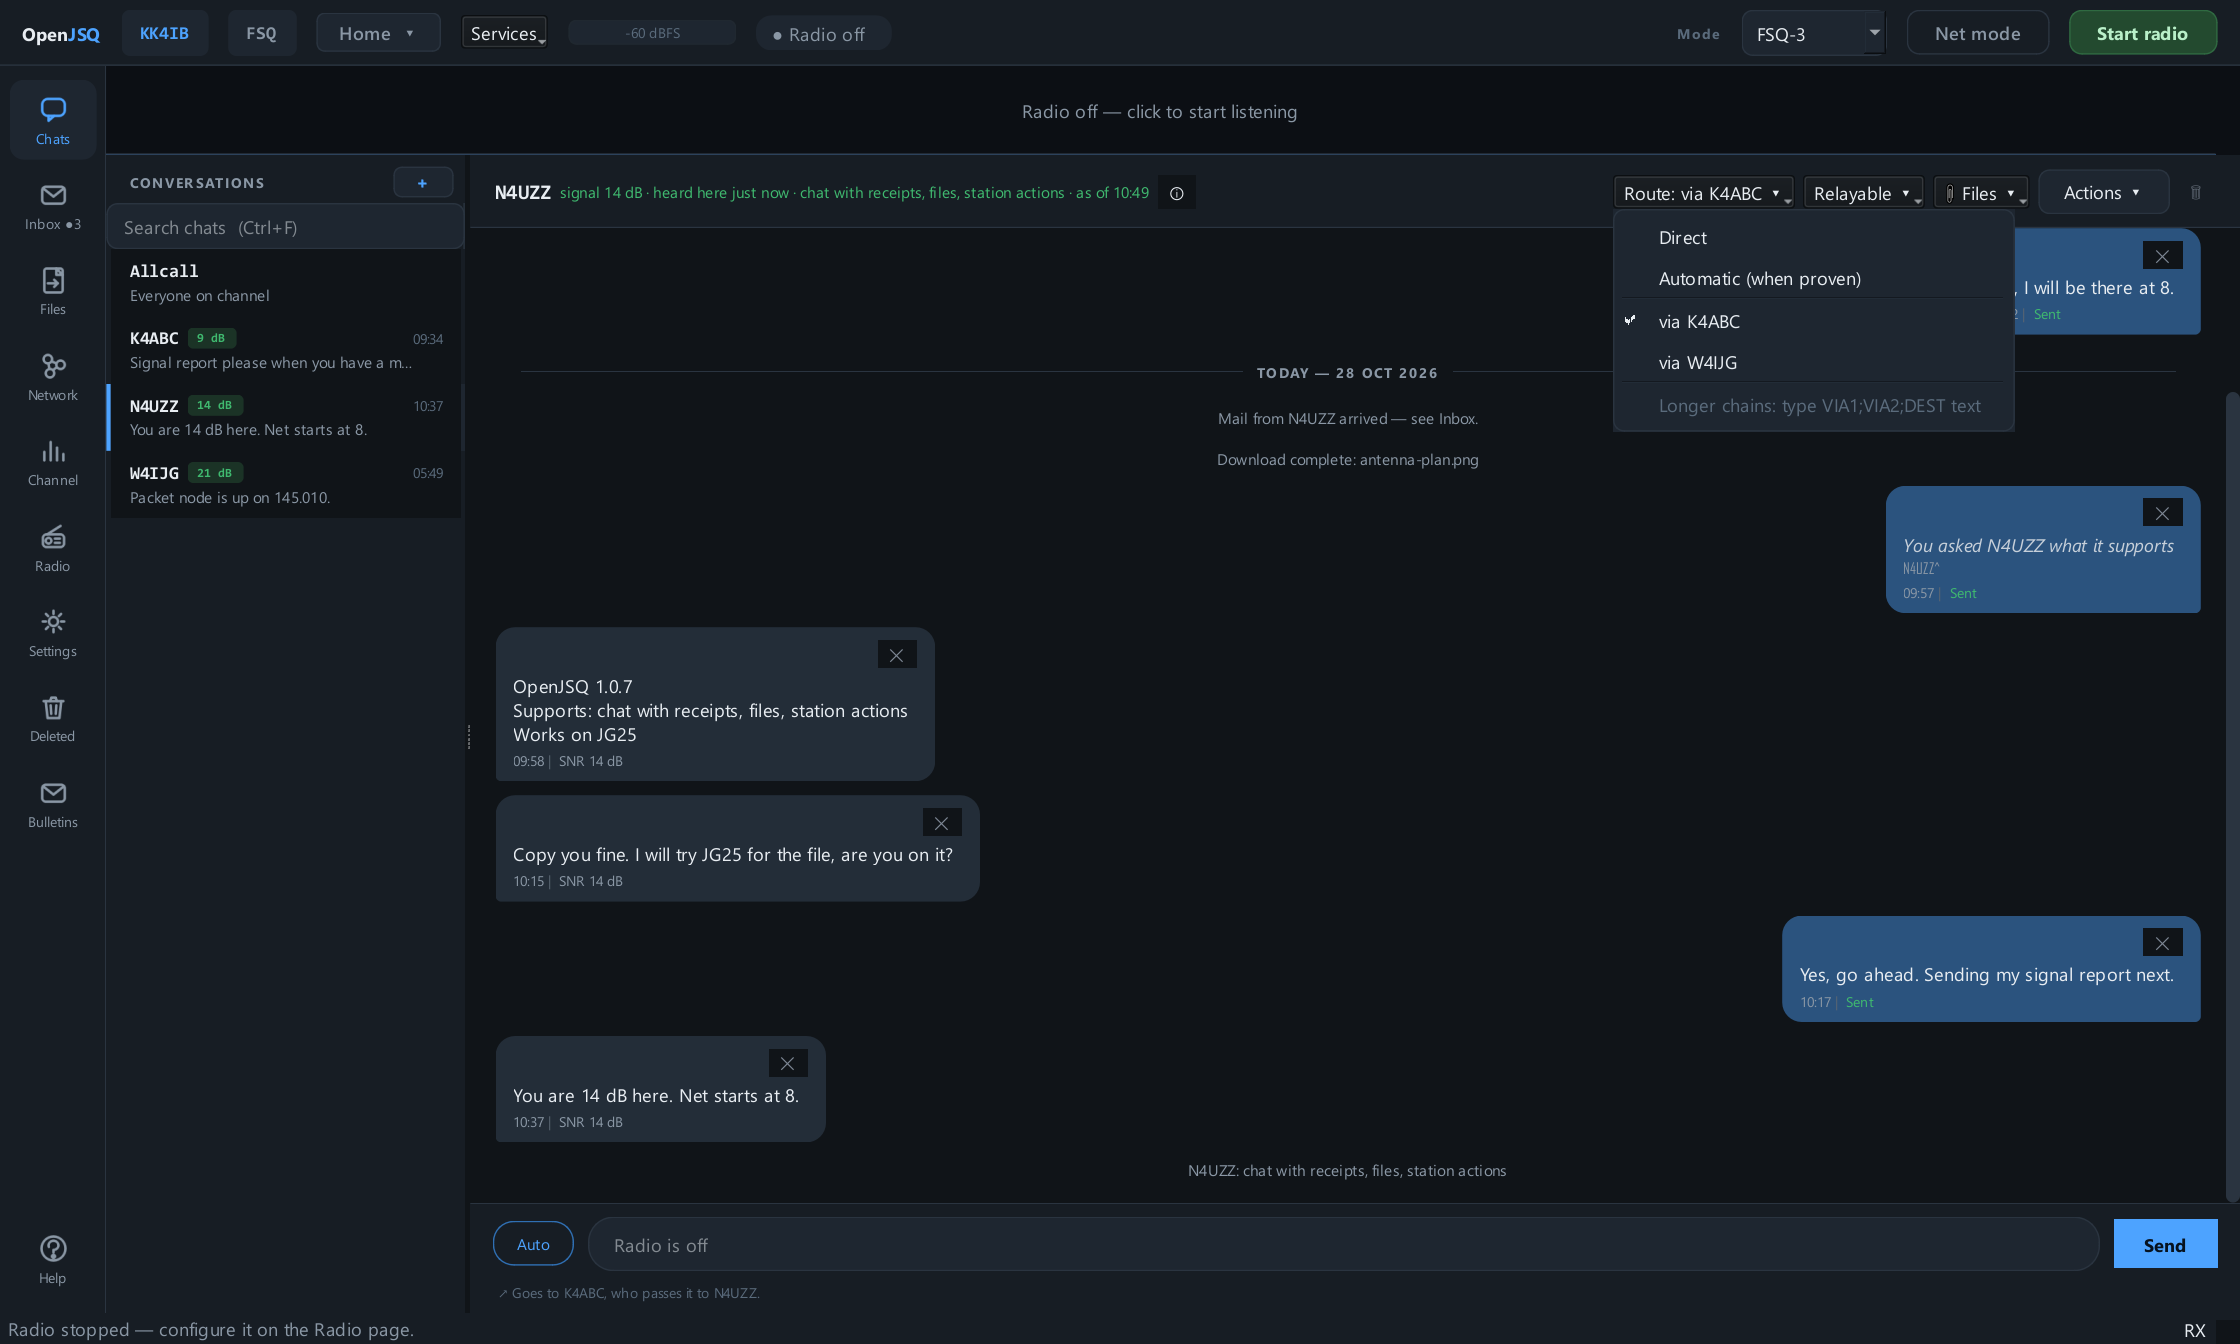The image size is (2240, 1344).
Task: Click the Send button
Action: [x=2165, y=1244]
